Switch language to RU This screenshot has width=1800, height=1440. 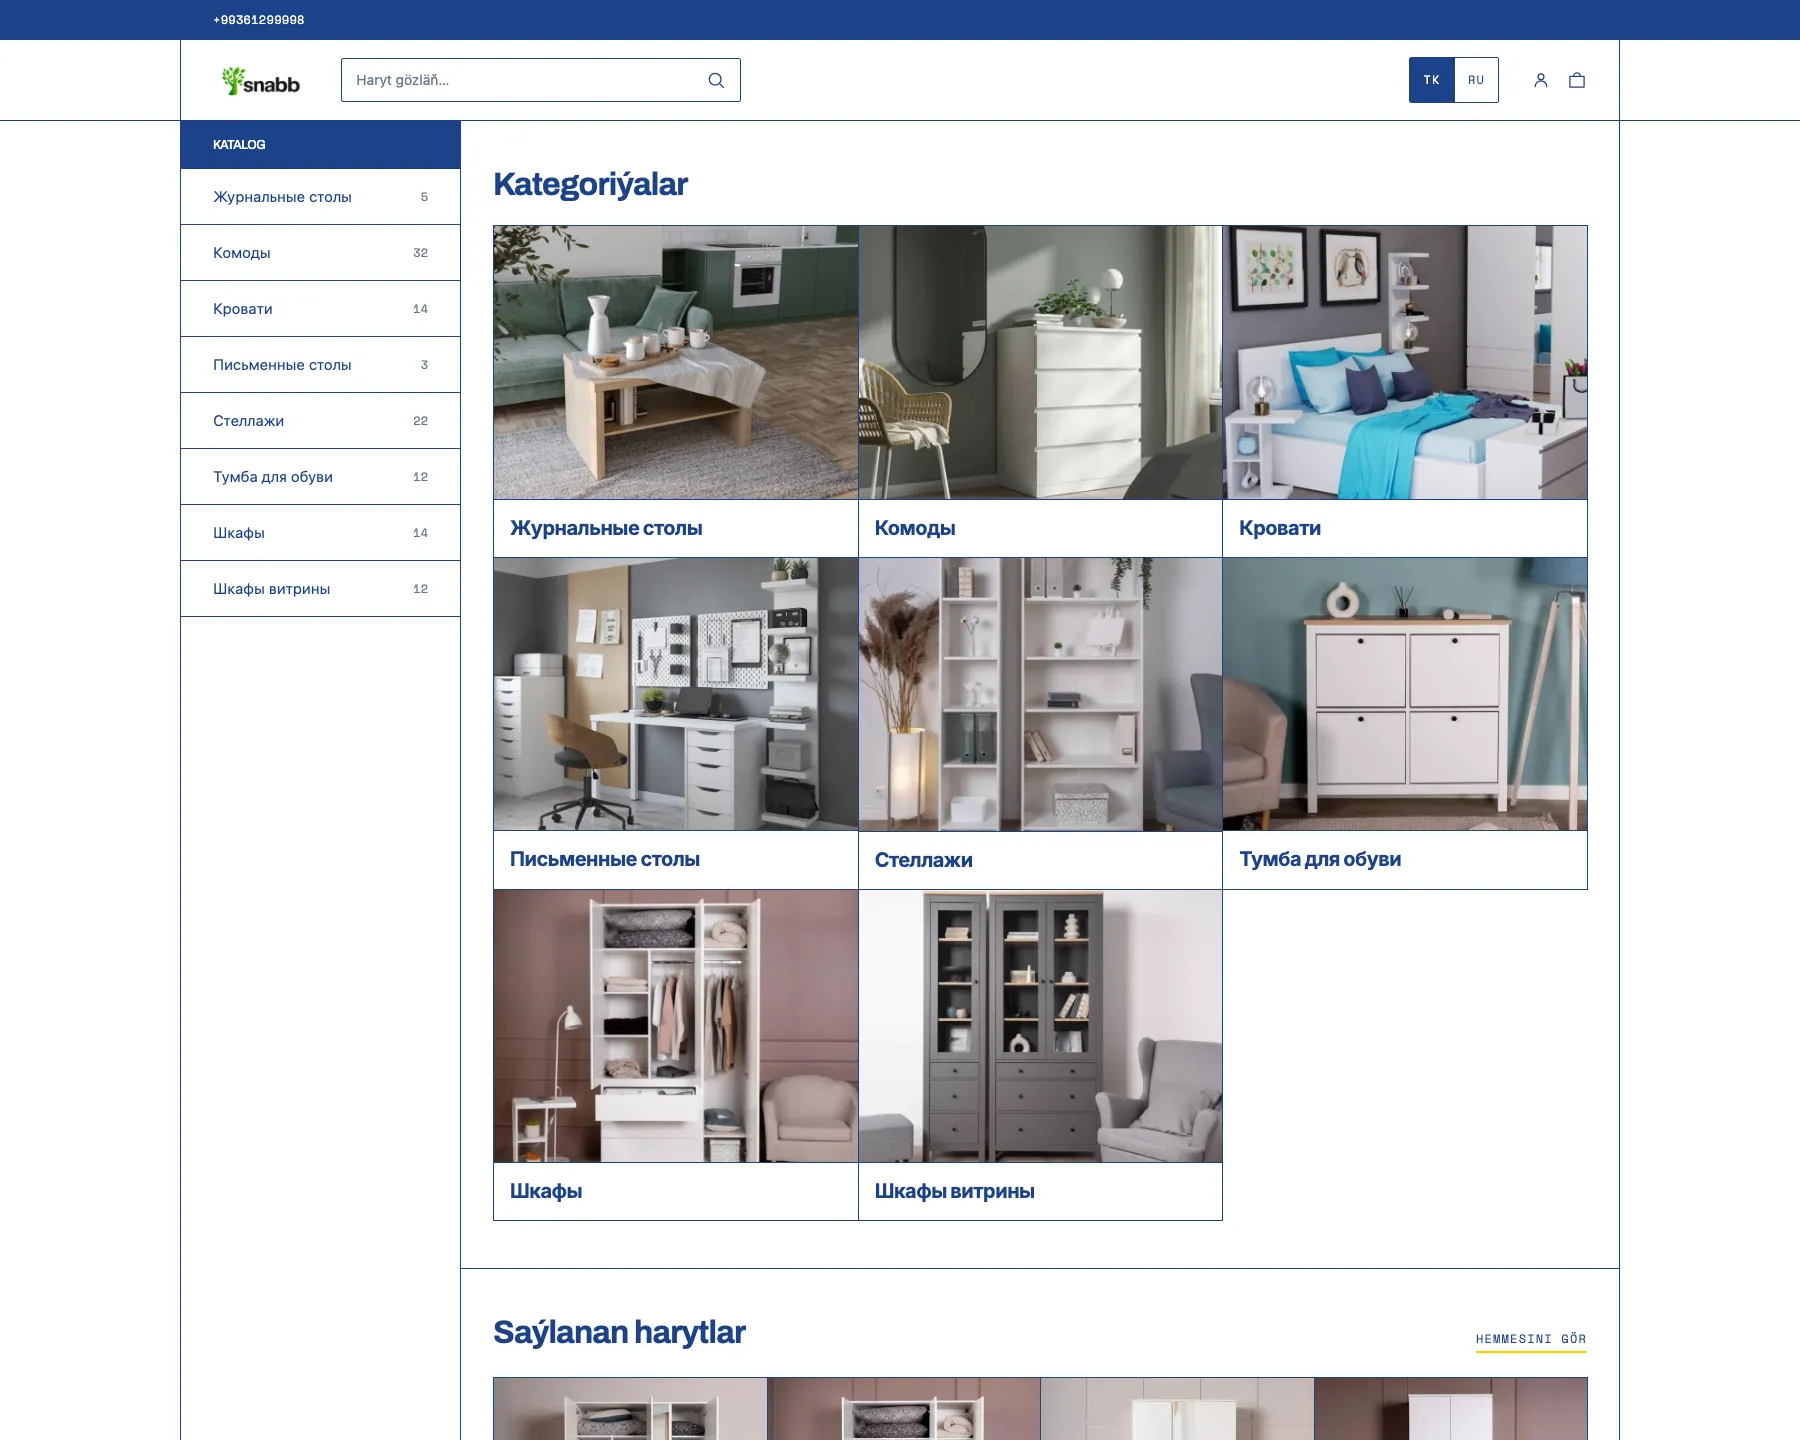[1476, 80]
